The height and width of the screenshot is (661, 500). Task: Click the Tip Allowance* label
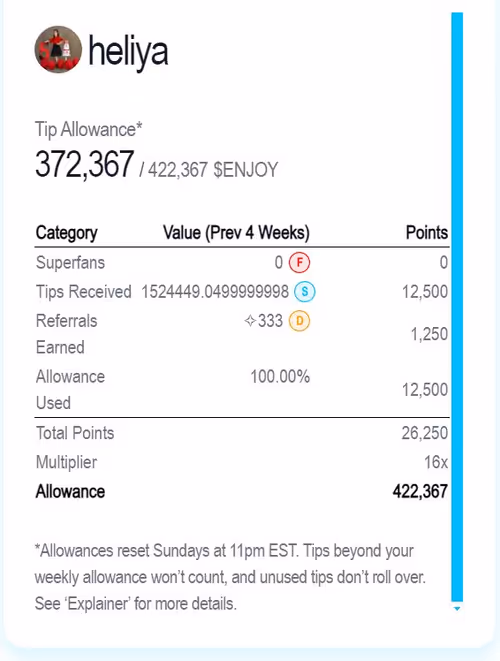tap(89, 129)
